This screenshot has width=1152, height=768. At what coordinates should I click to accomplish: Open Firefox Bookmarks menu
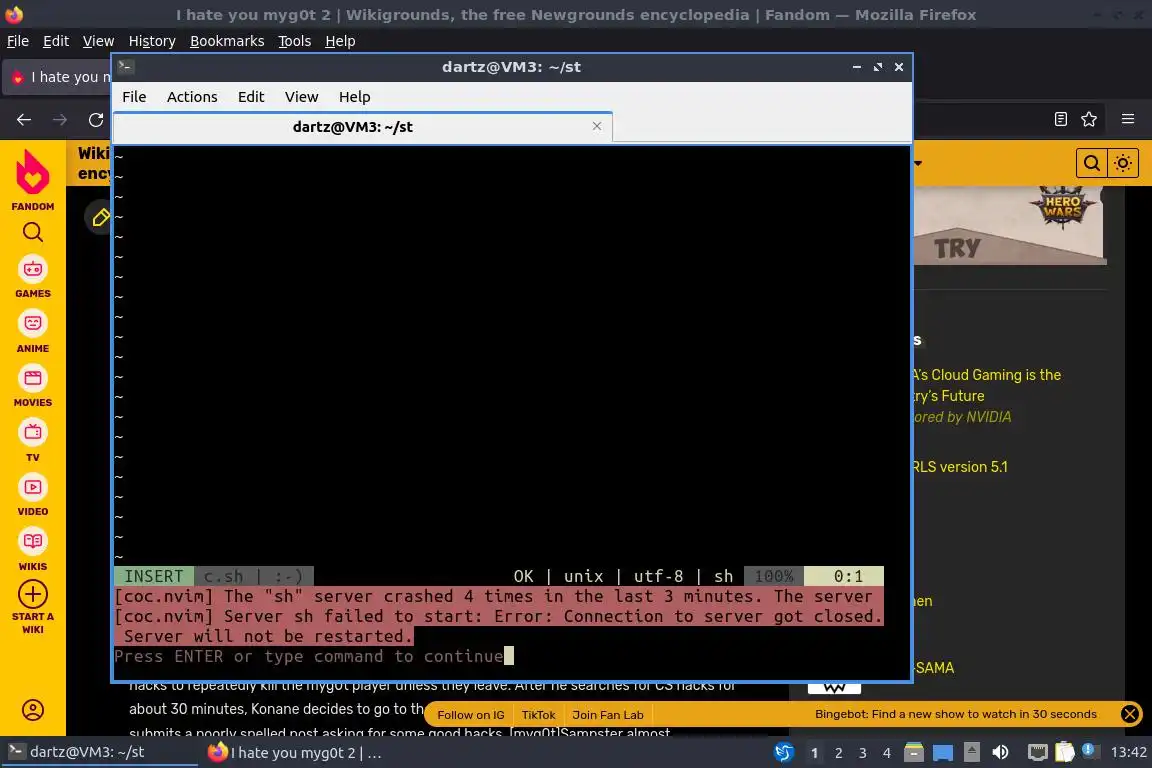[227, 41]
